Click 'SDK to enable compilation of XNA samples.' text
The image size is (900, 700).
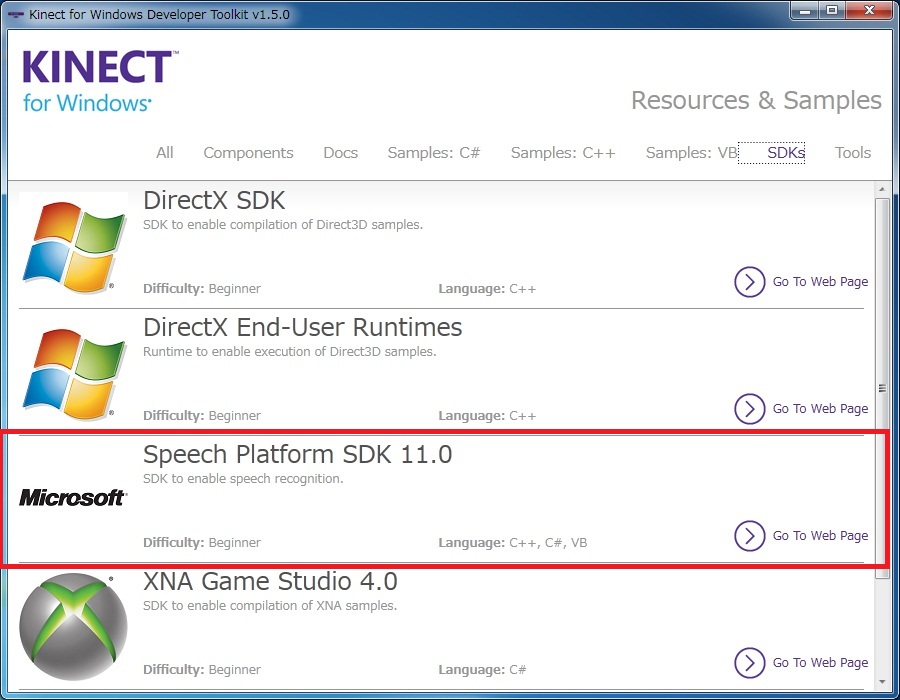[270, 605]
